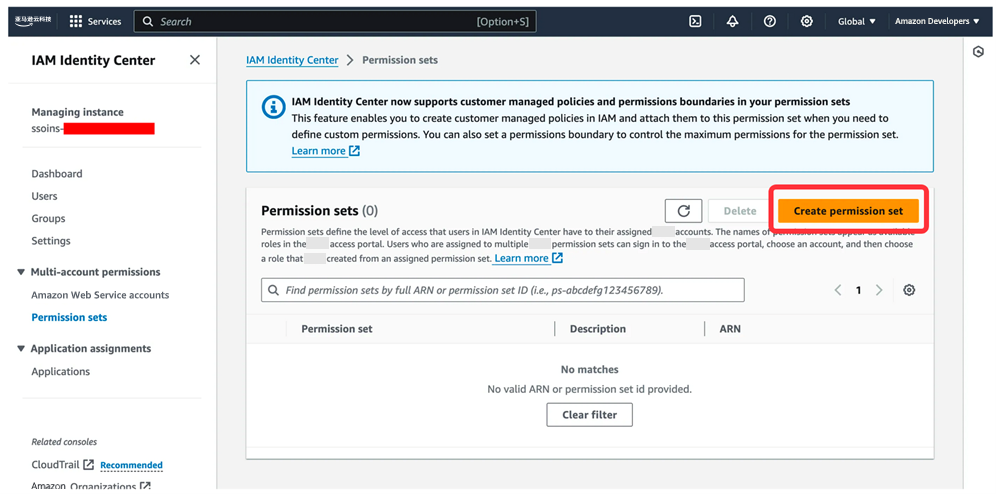This screenshot has width=996, height=494.
Task: Click ARN column header
Action: click(x=730, y=329)
